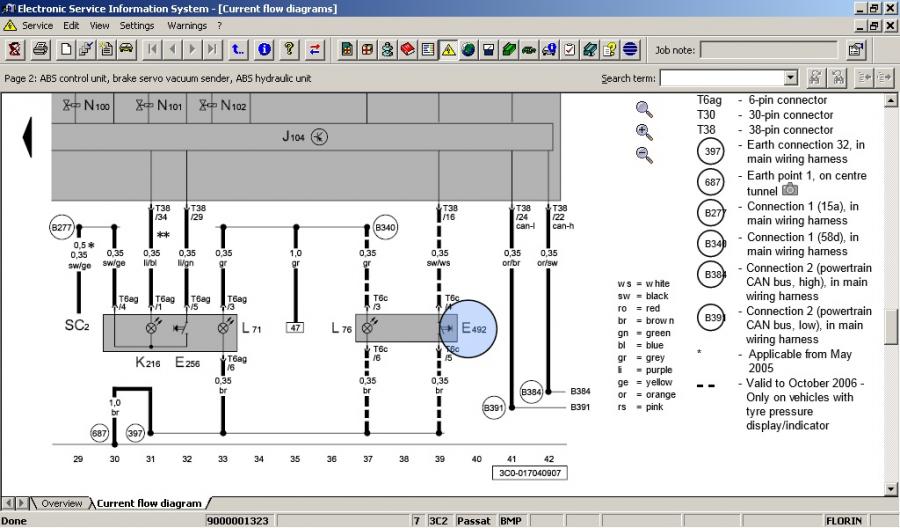Viewport: 900px width, 528px height.
Task: Click the yellow warning triangle icon
Action: pyautogui.click(x=448, y=49)
